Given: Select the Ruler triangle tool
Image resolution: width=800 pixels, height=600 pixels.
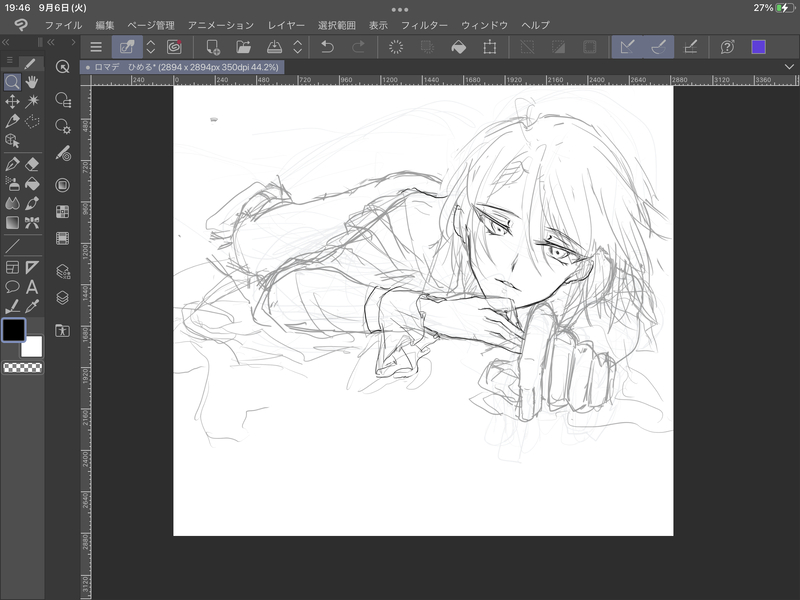Looking at the screenshot, I should click(32, 267).
